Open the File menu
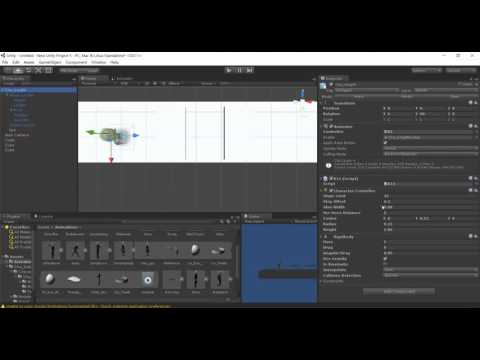The height and width of the screenshot is (360, 480). coord(5,62)
